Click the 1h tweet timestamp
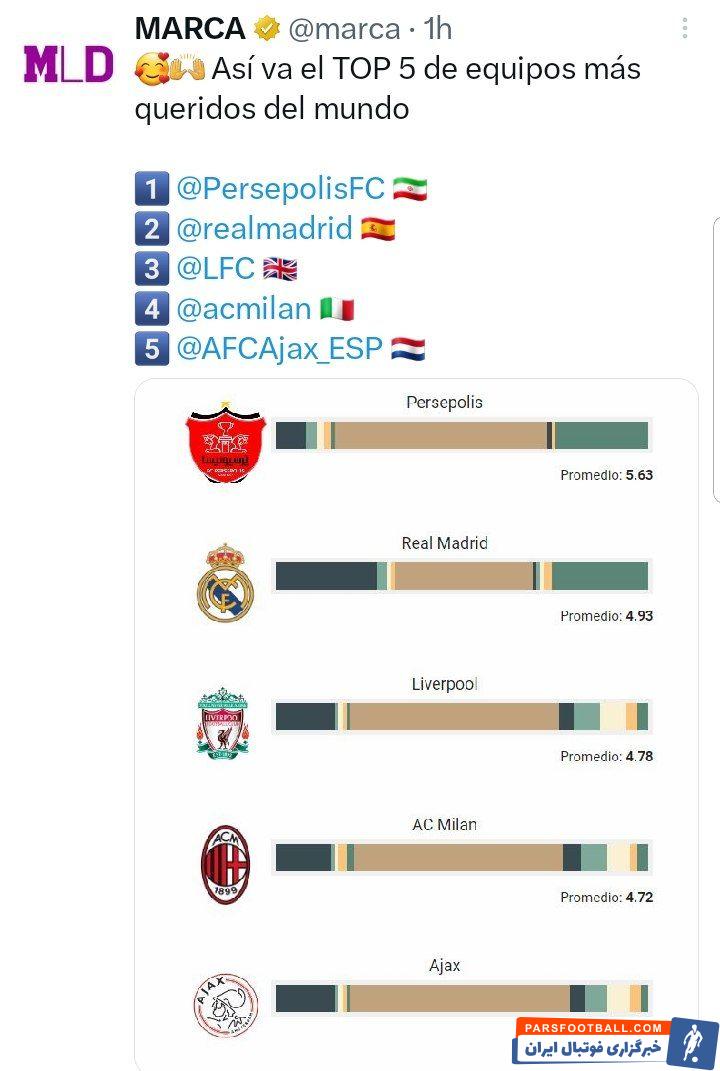Viewport: 720px width, 1071px height. [438, 29]
